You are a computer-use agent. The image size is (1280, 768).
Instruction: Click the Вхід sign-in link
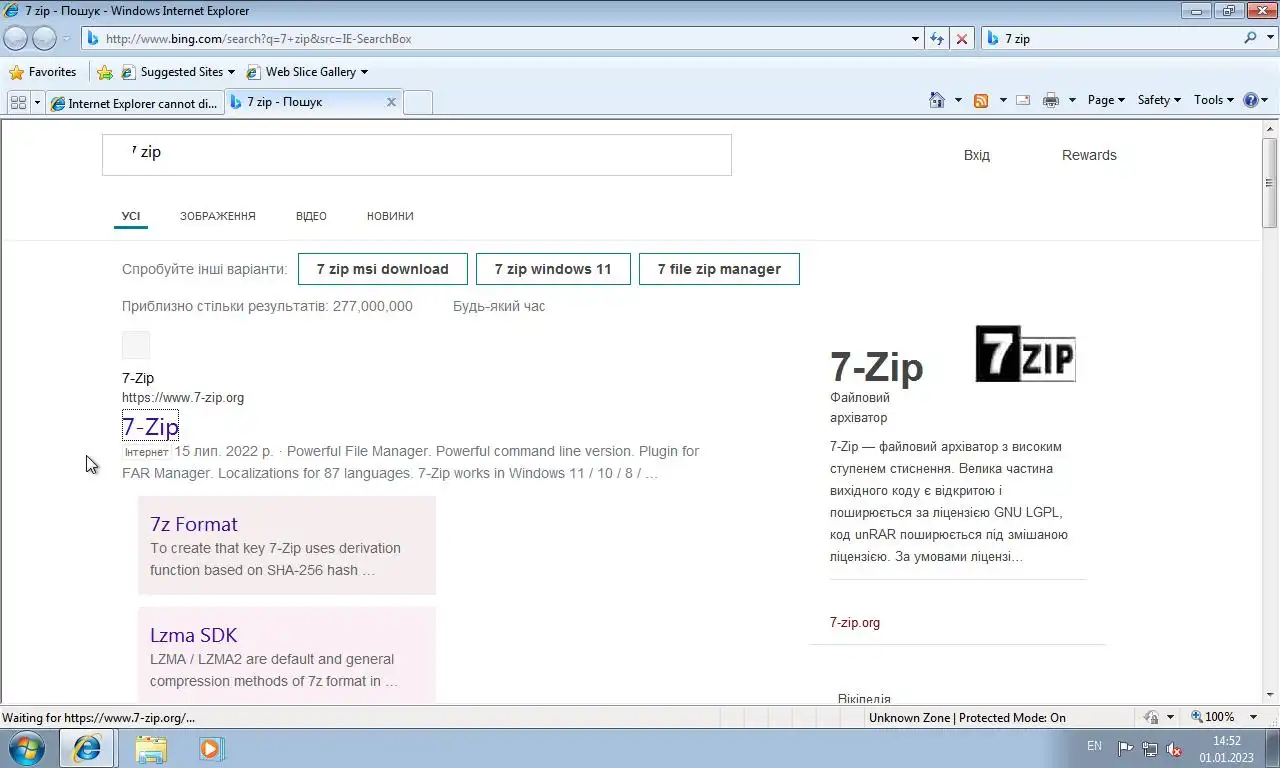[977, 155]
